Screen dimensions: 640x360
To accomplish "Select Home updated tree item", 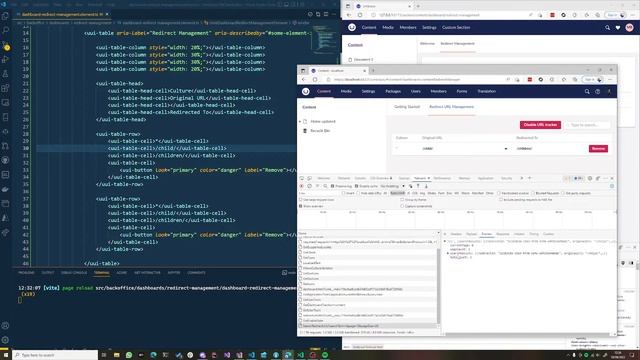I will pos(323,122).
